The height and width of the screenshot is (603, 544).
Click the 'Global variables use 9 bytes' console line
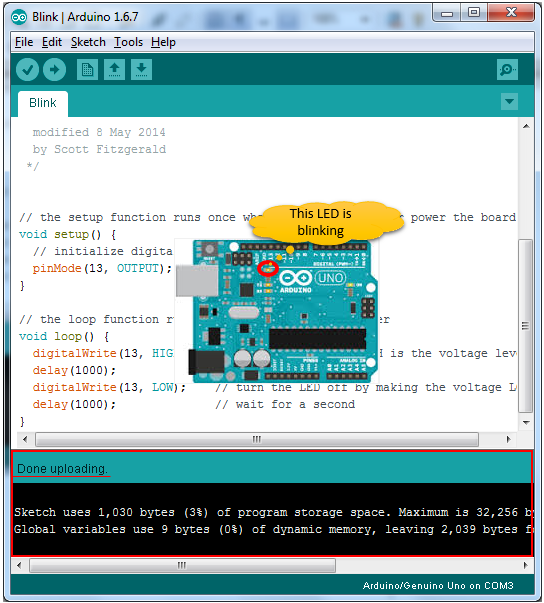pos(273,529)
